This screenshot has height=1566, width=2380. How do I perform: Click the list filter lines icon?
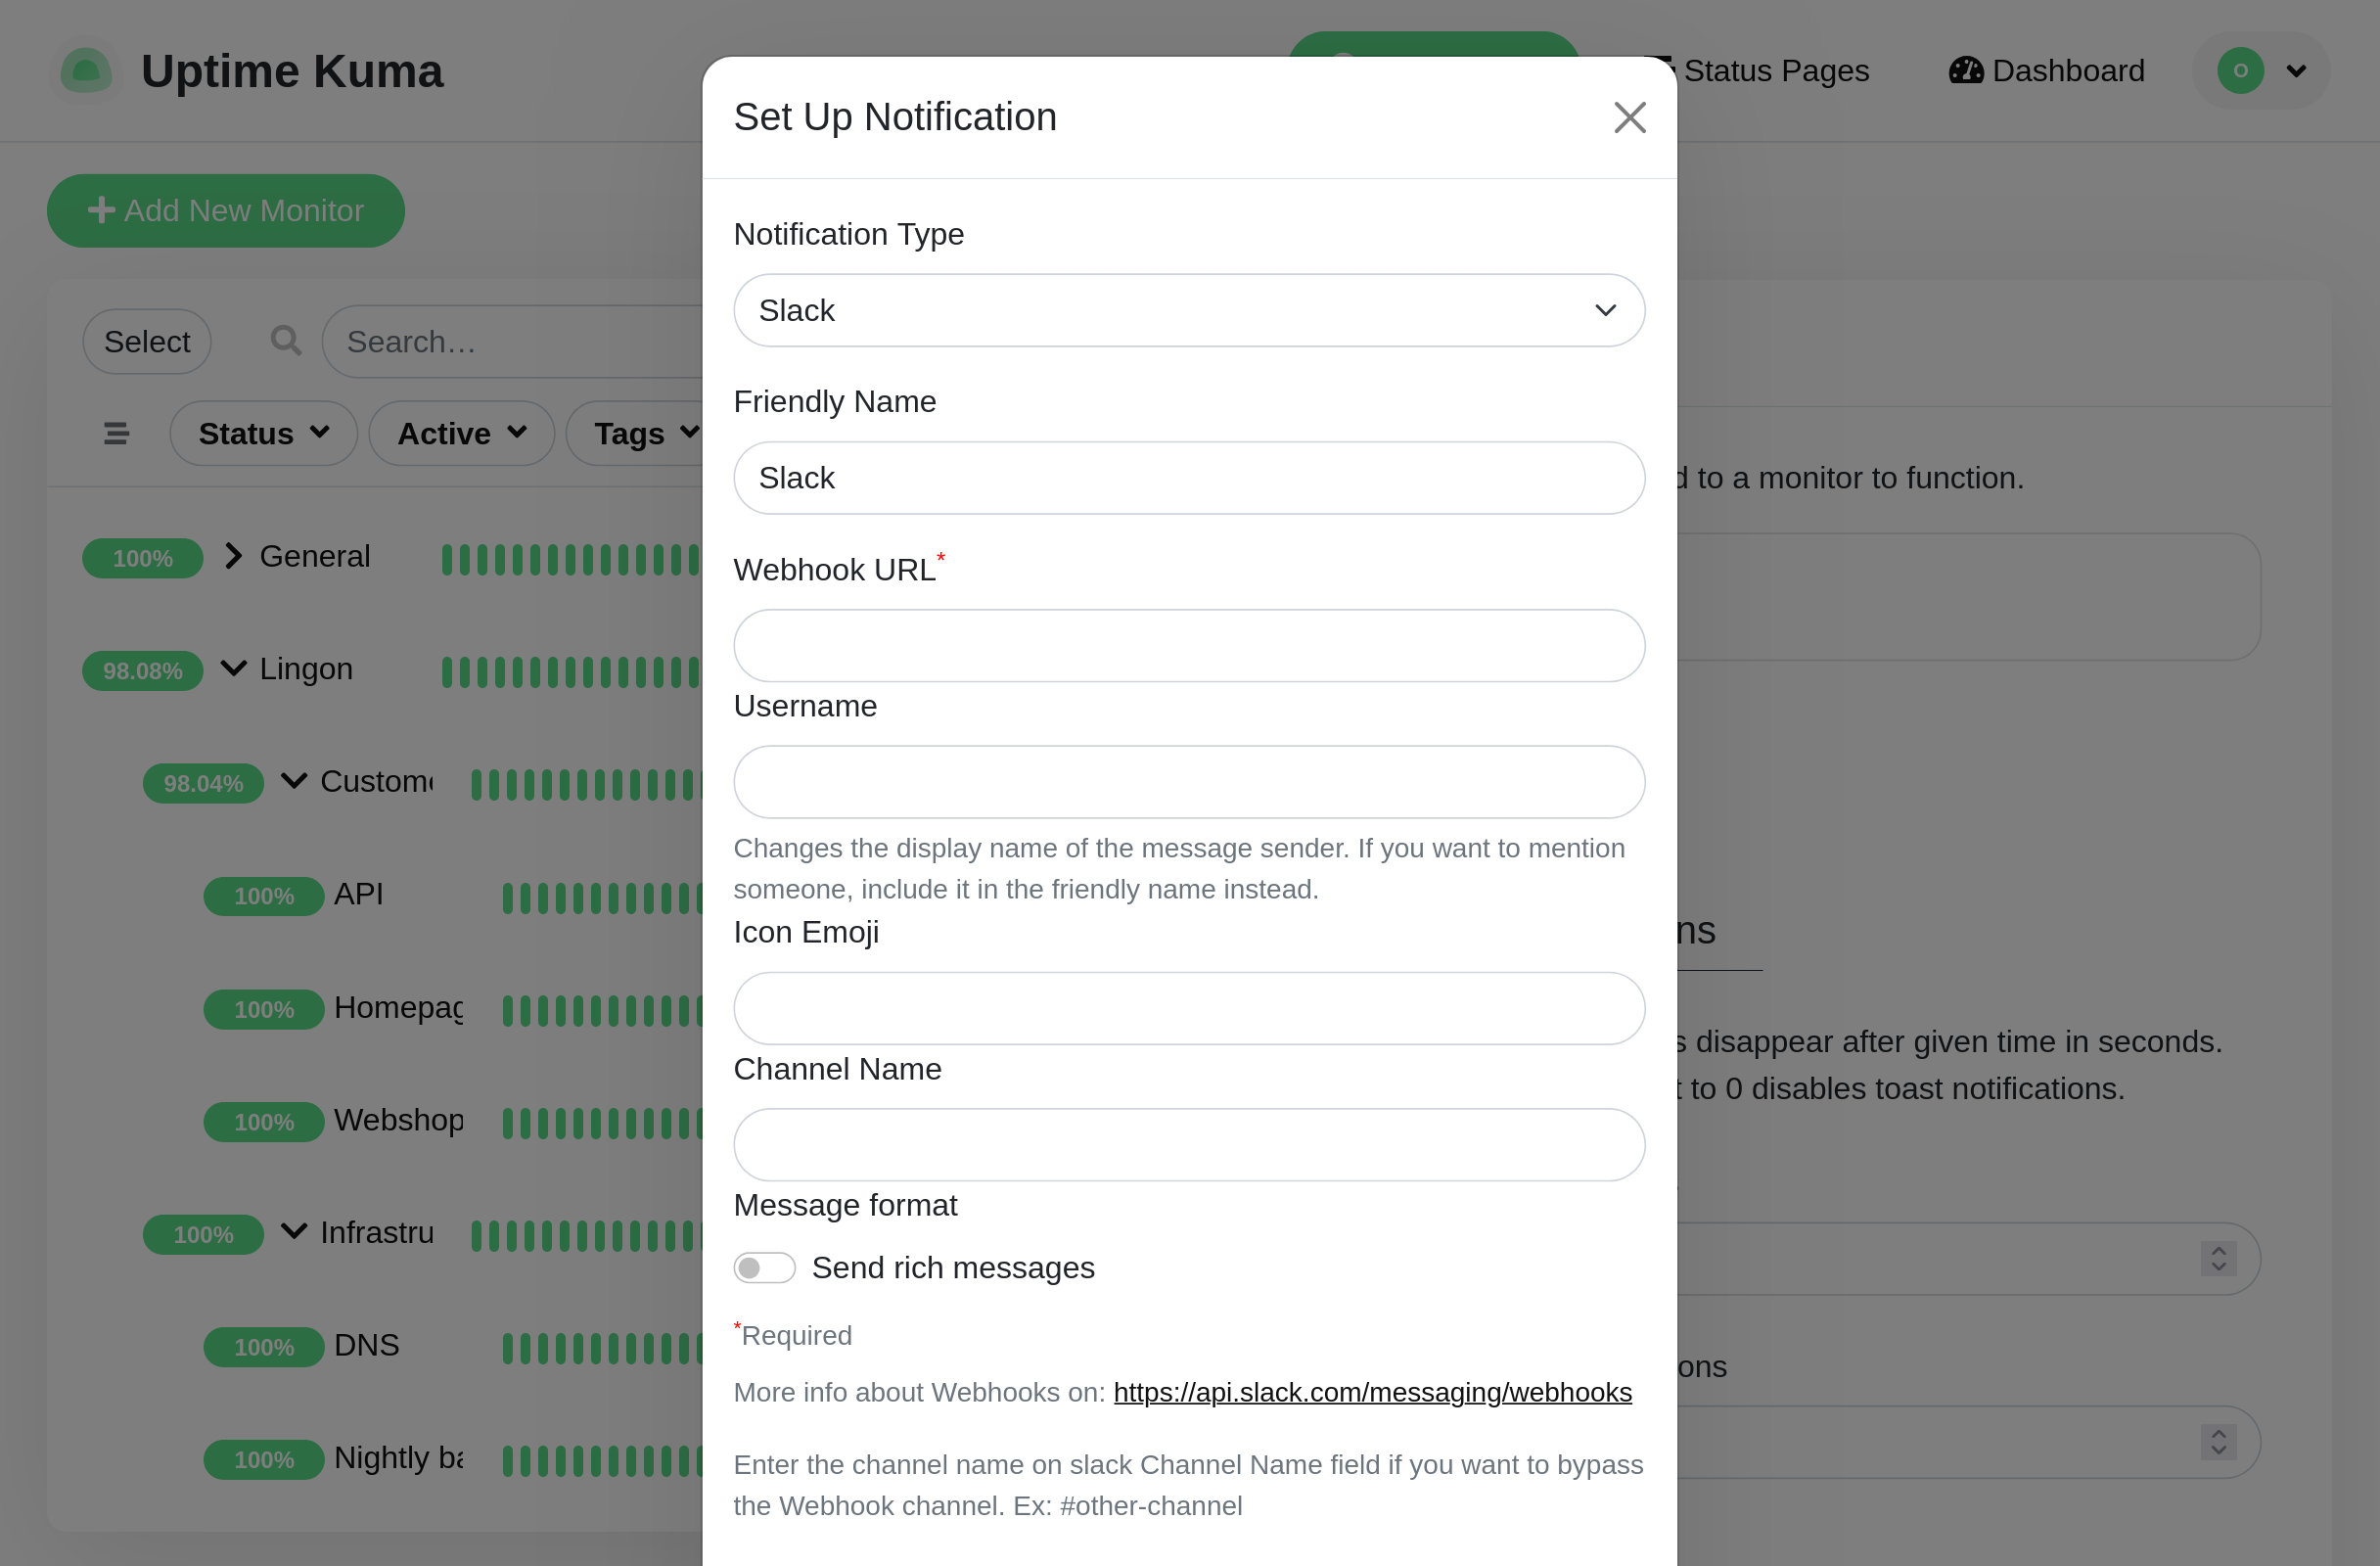(116, 433)
